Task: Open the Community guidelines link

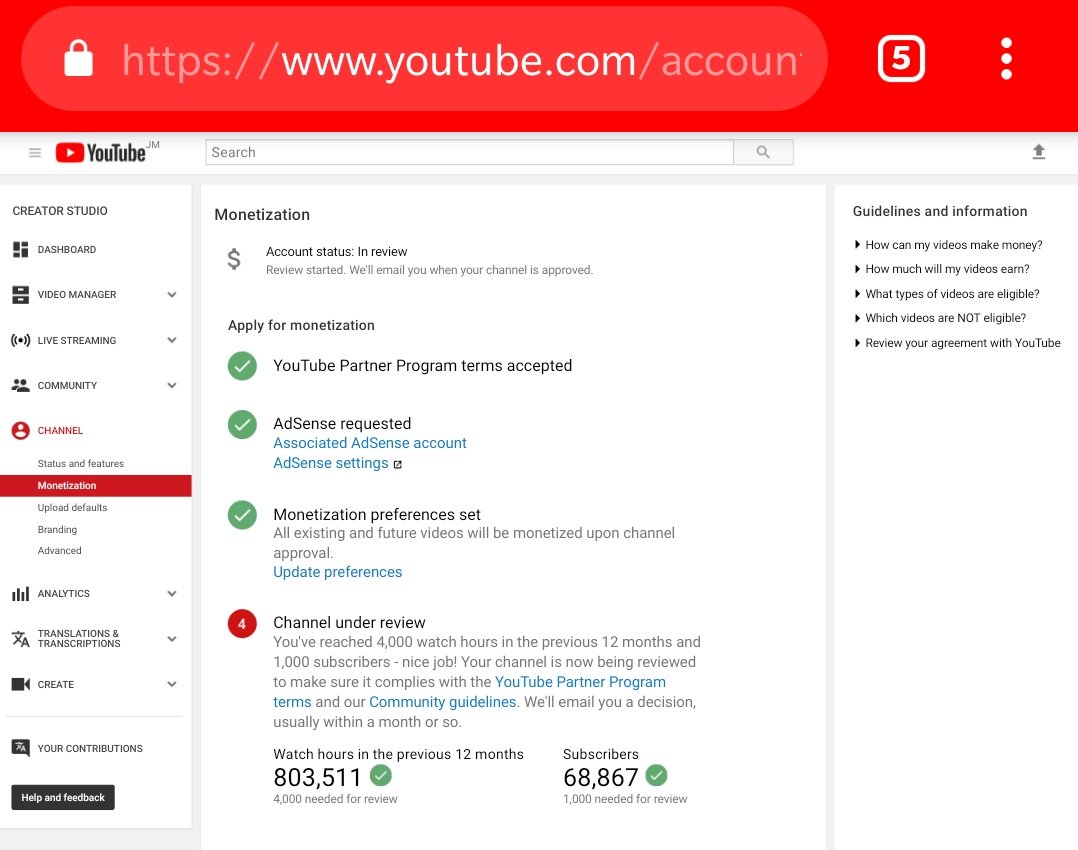Action: coord(443,702)
